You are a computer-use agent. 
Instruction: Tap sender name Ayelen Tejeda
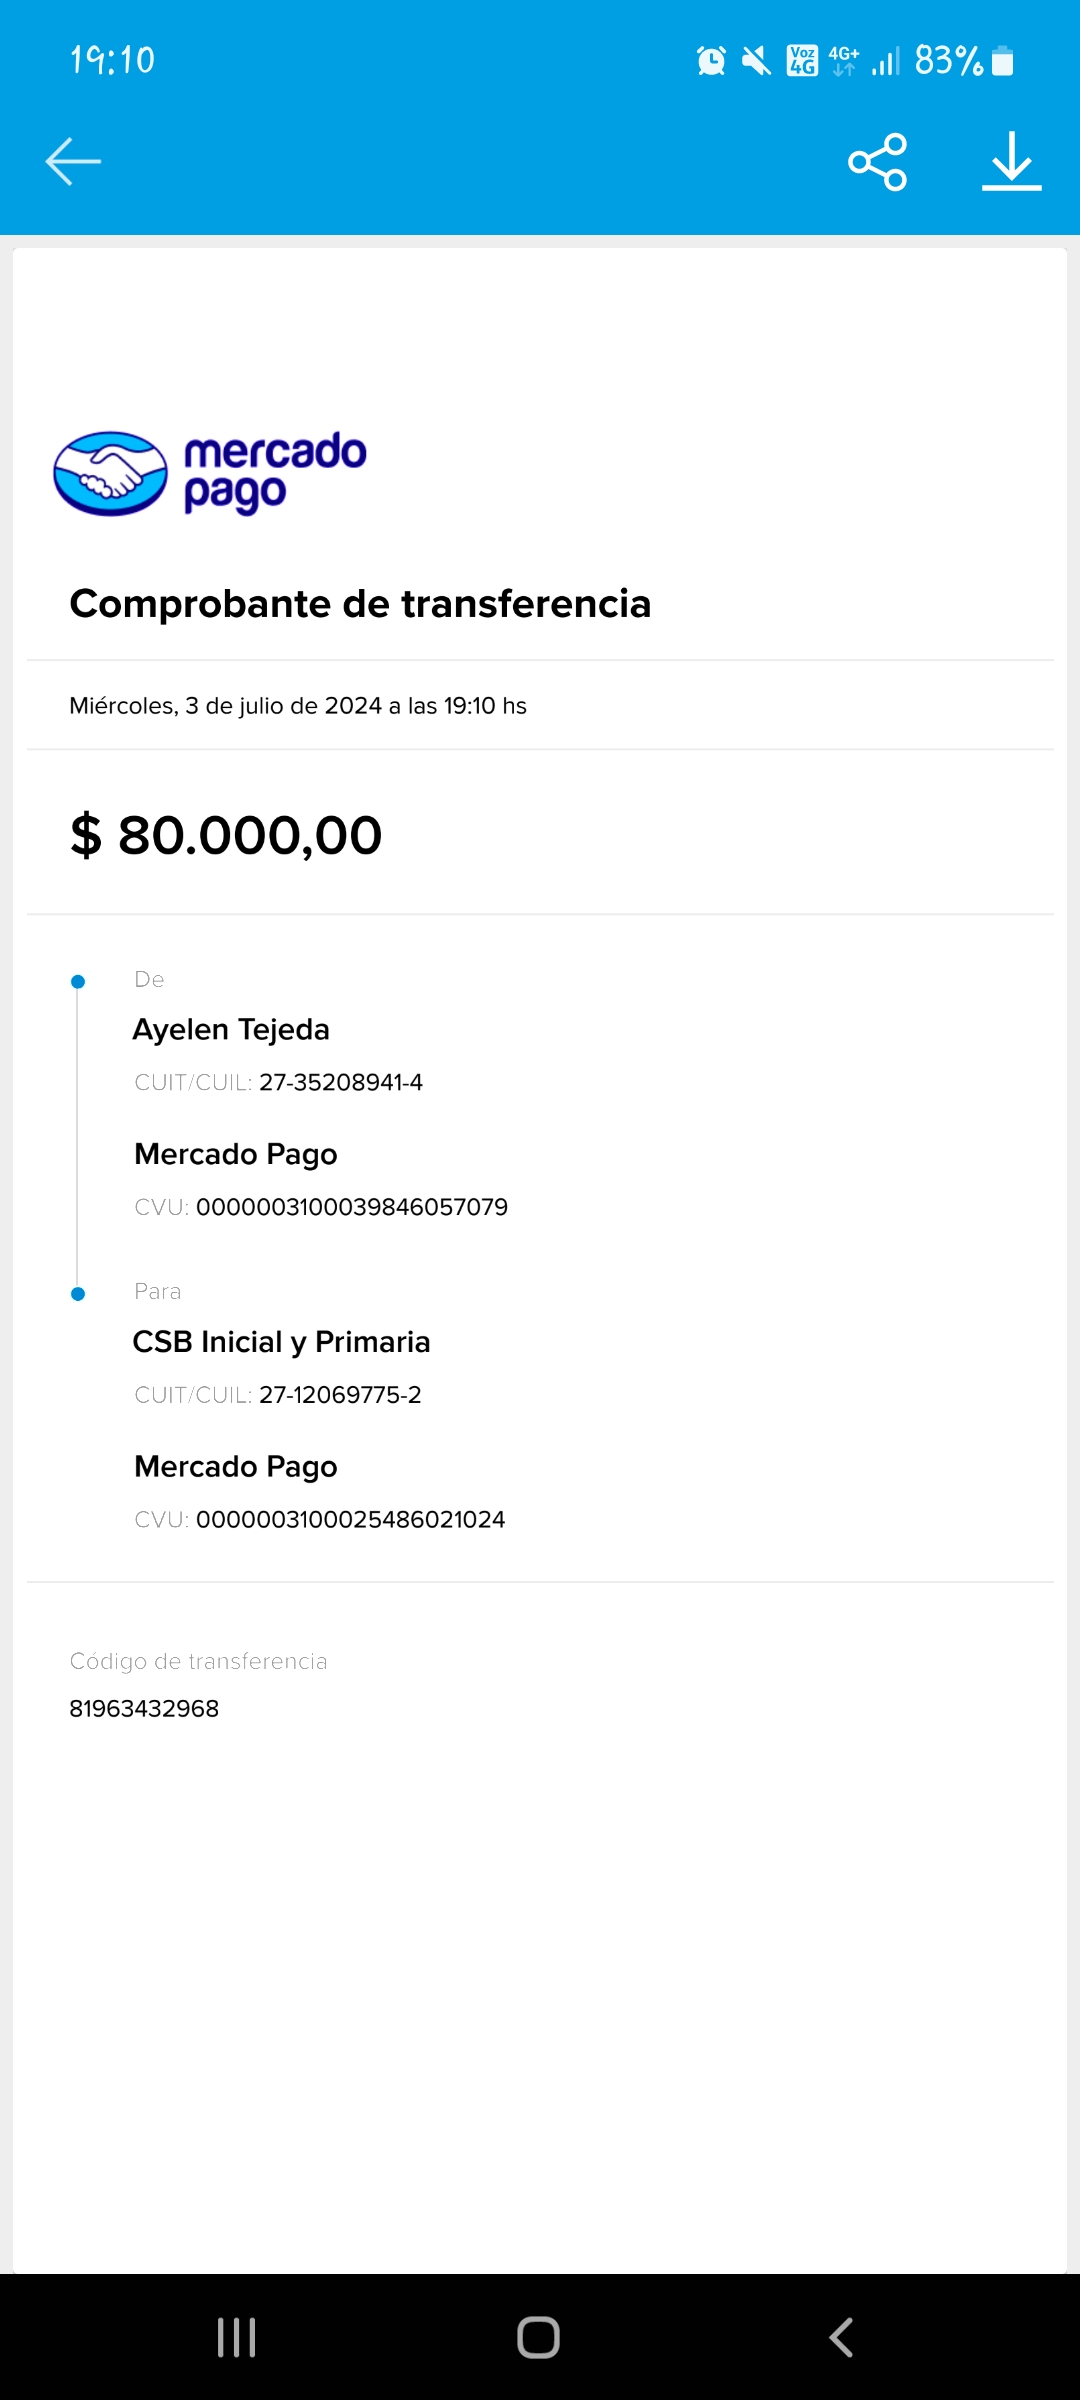[x=231, y=1029]
